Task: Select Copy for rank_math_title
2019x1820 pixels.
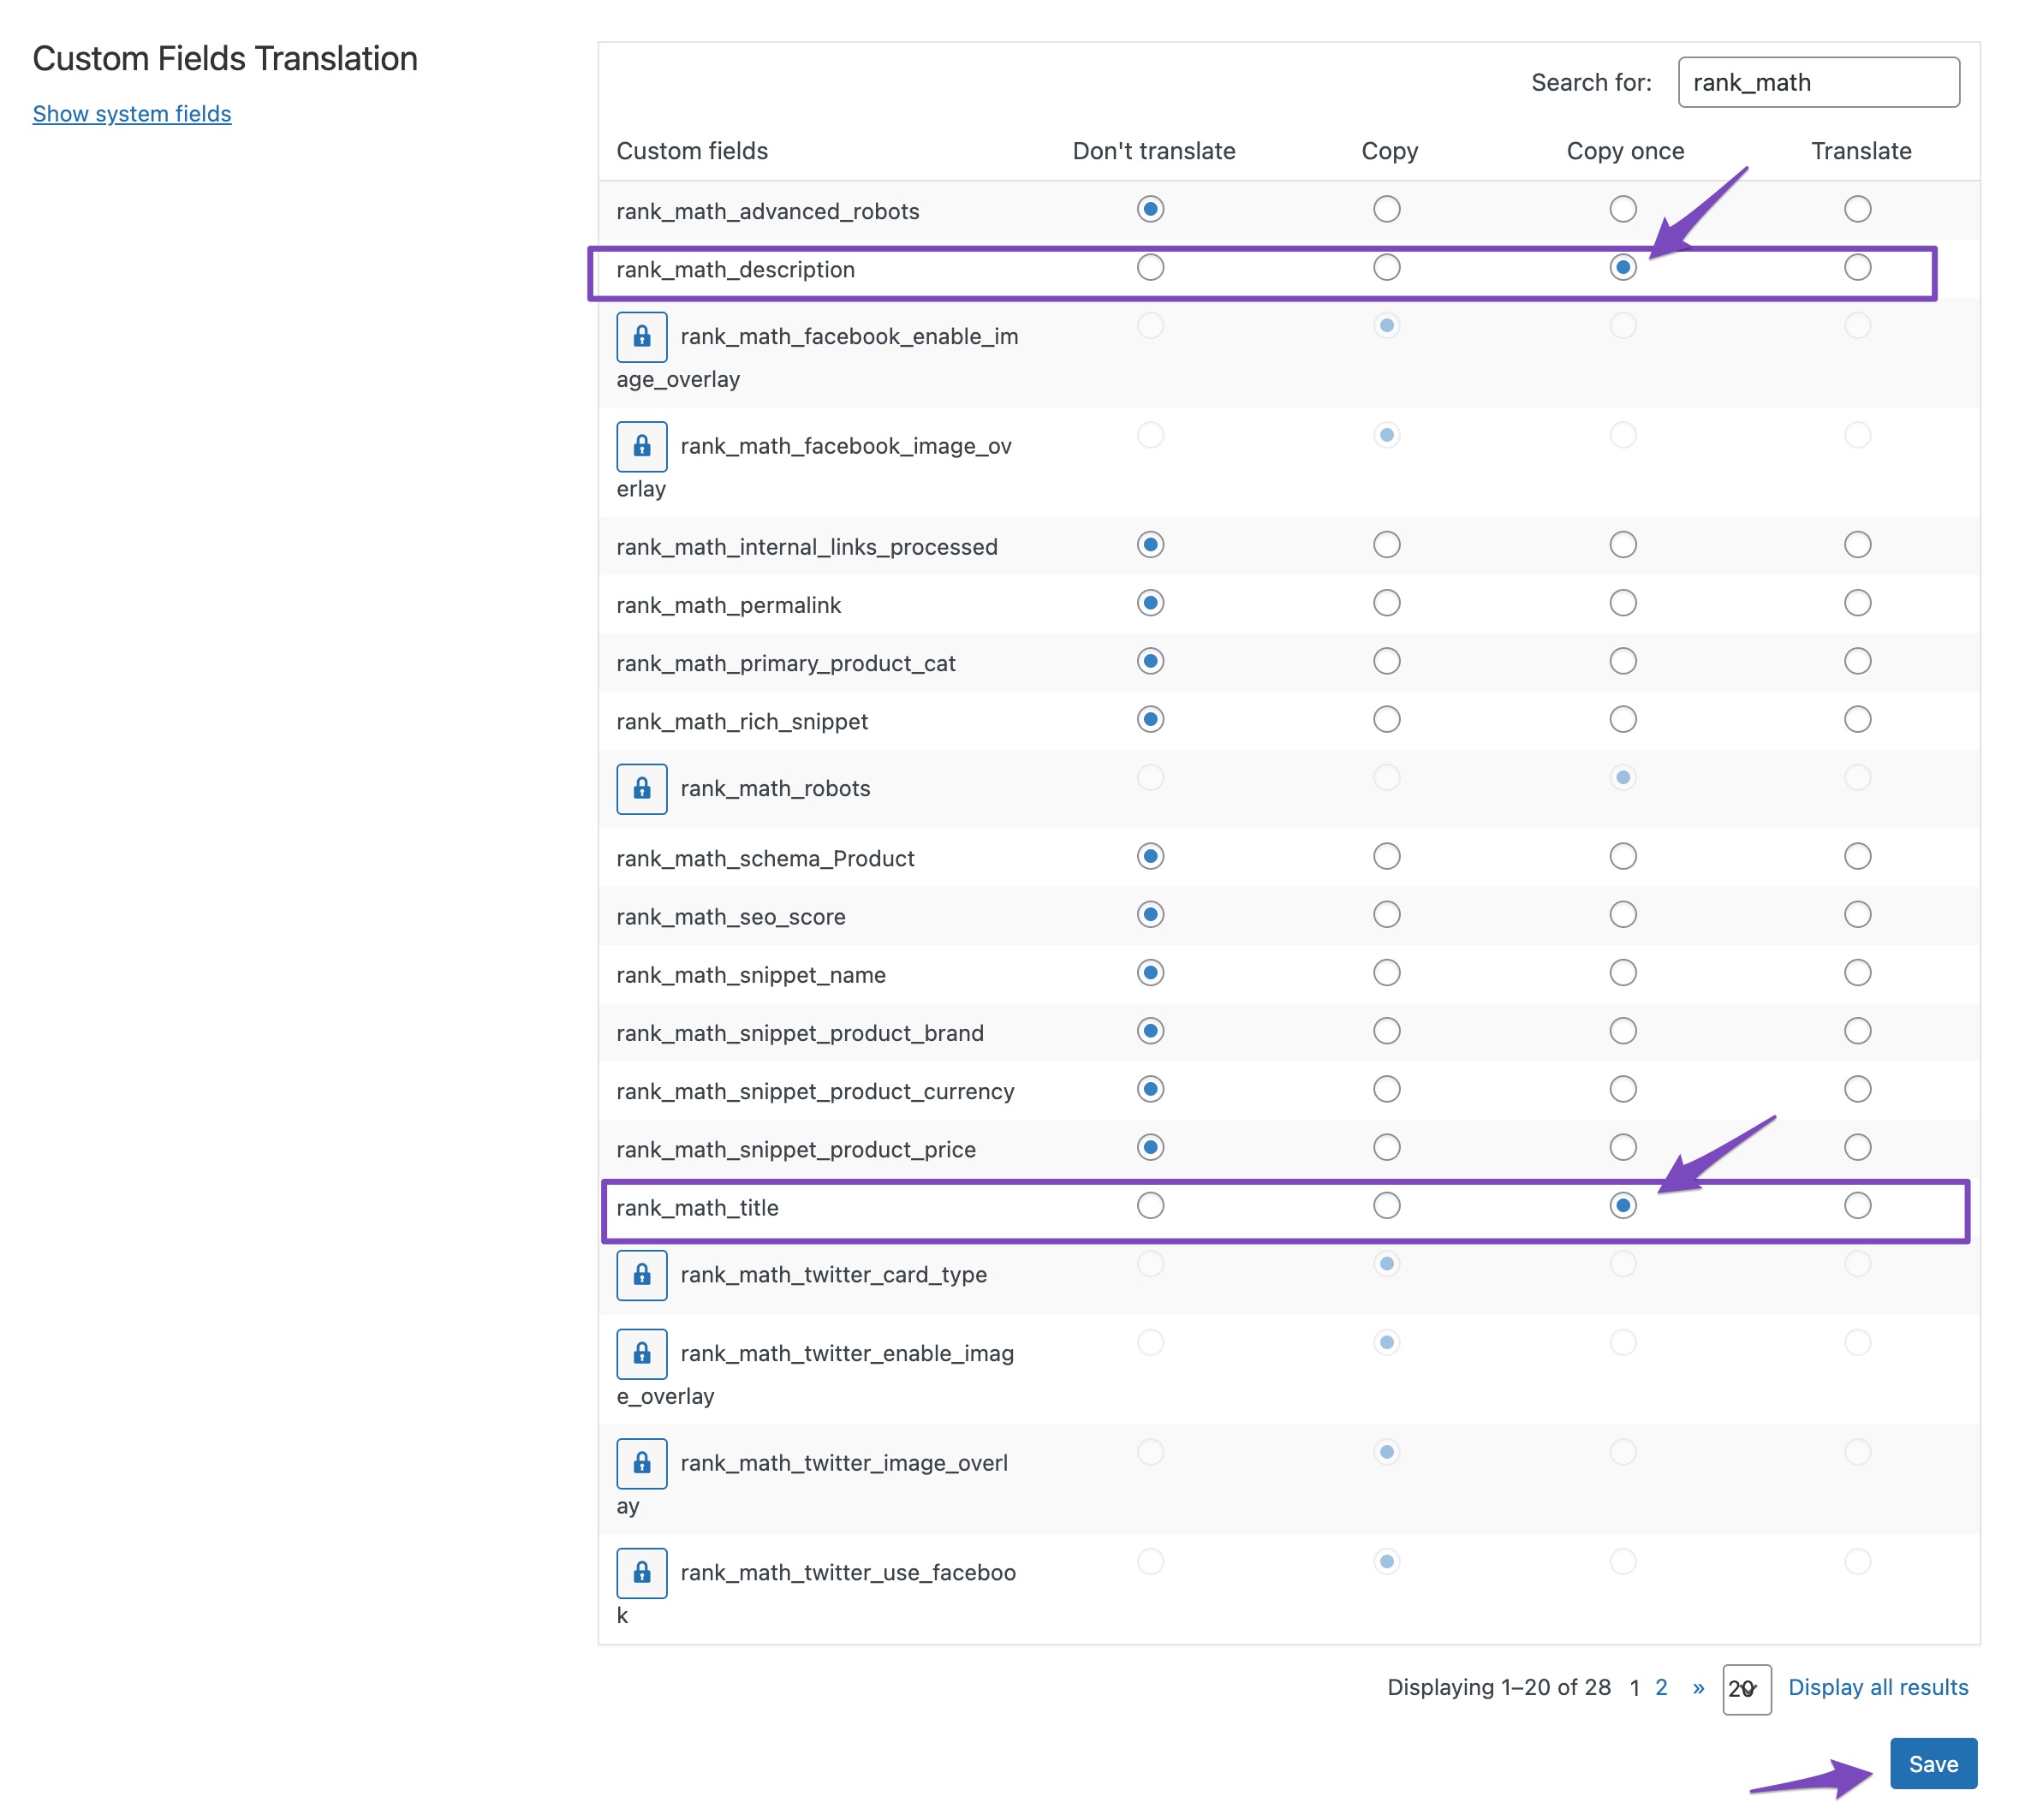Action: point(1386,1205)
